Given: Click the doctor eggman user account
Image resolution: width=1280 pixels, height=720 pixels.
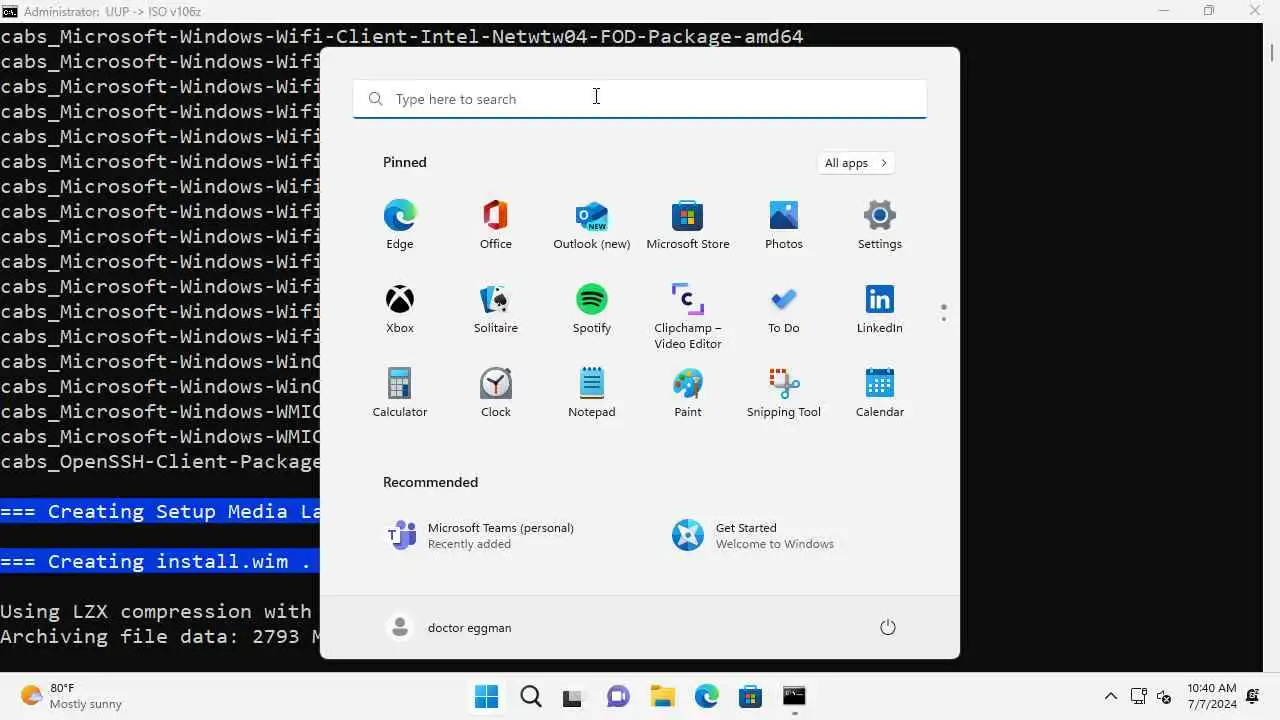Looking at the screenshot, I should click(x=449, y=627).
